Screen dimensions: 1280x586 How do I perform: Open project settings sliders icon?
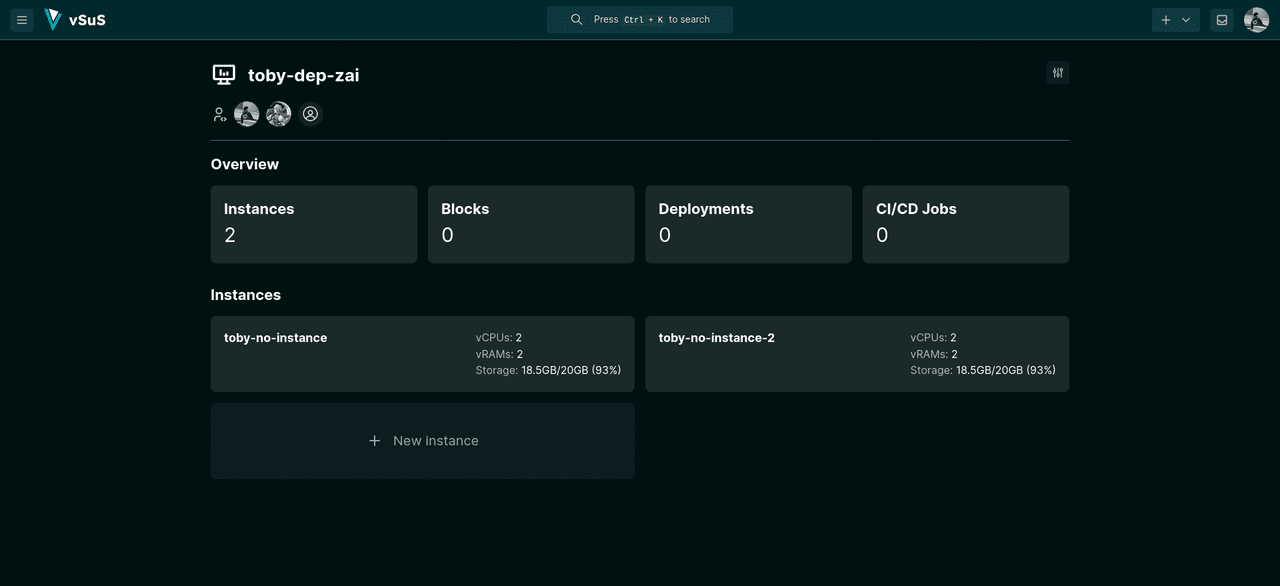click(1057, 73)
